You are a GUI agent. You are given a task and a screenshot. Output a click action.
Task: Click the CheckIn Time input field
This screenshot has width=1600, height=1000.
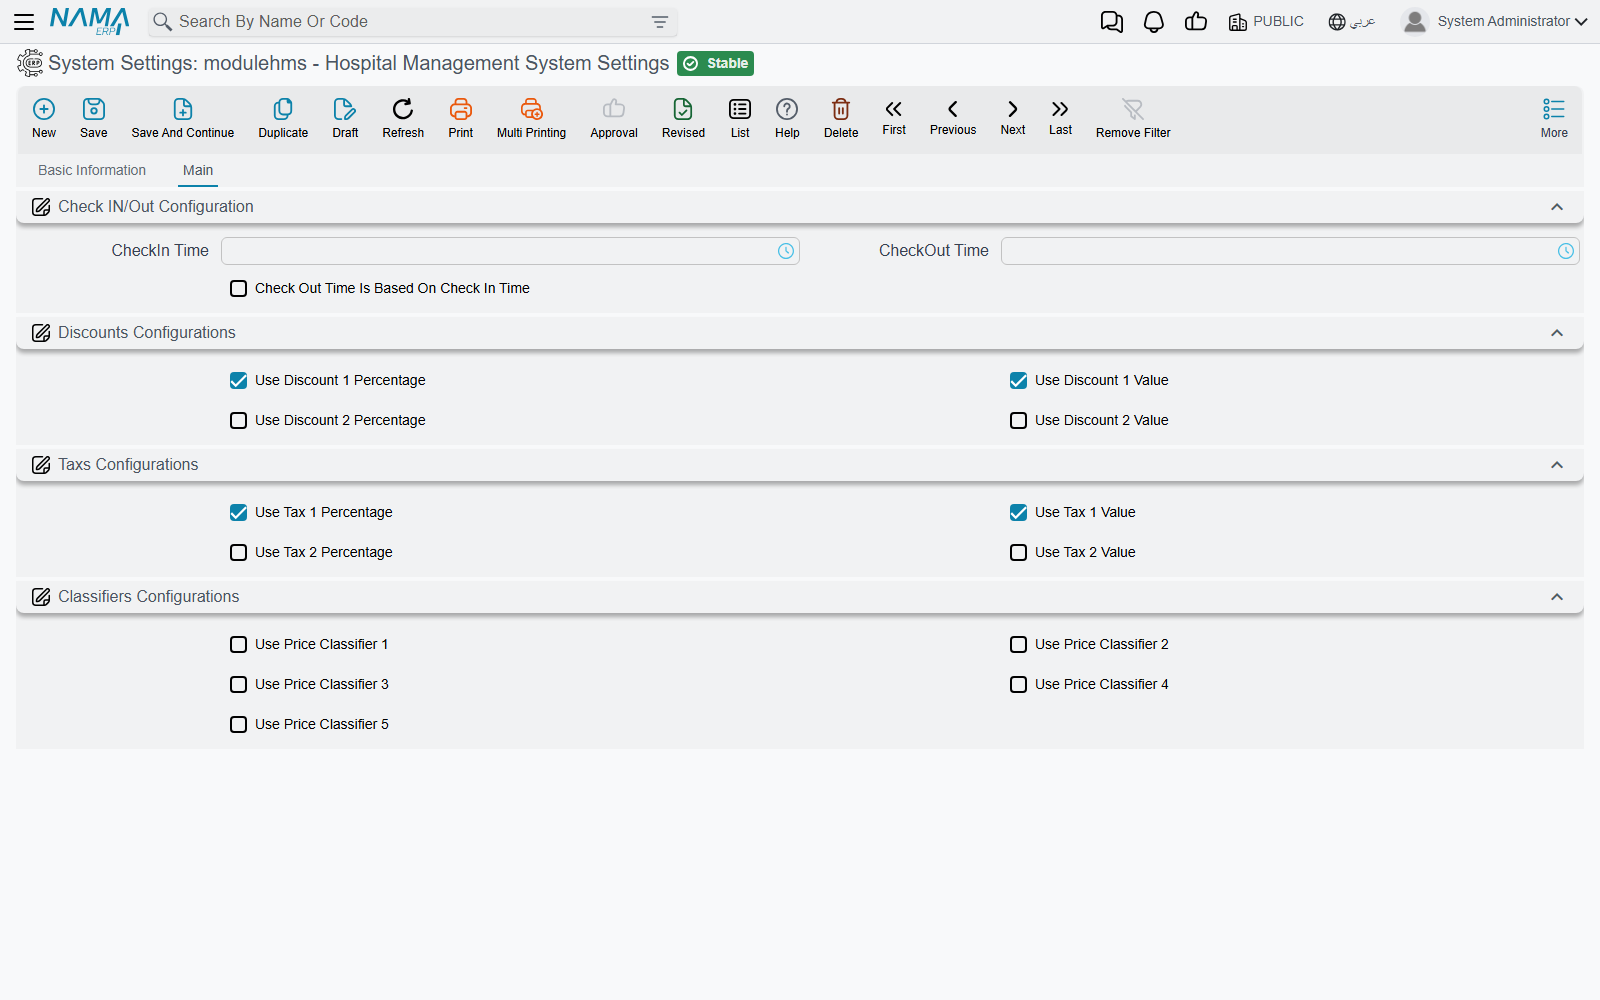[510, 251]
